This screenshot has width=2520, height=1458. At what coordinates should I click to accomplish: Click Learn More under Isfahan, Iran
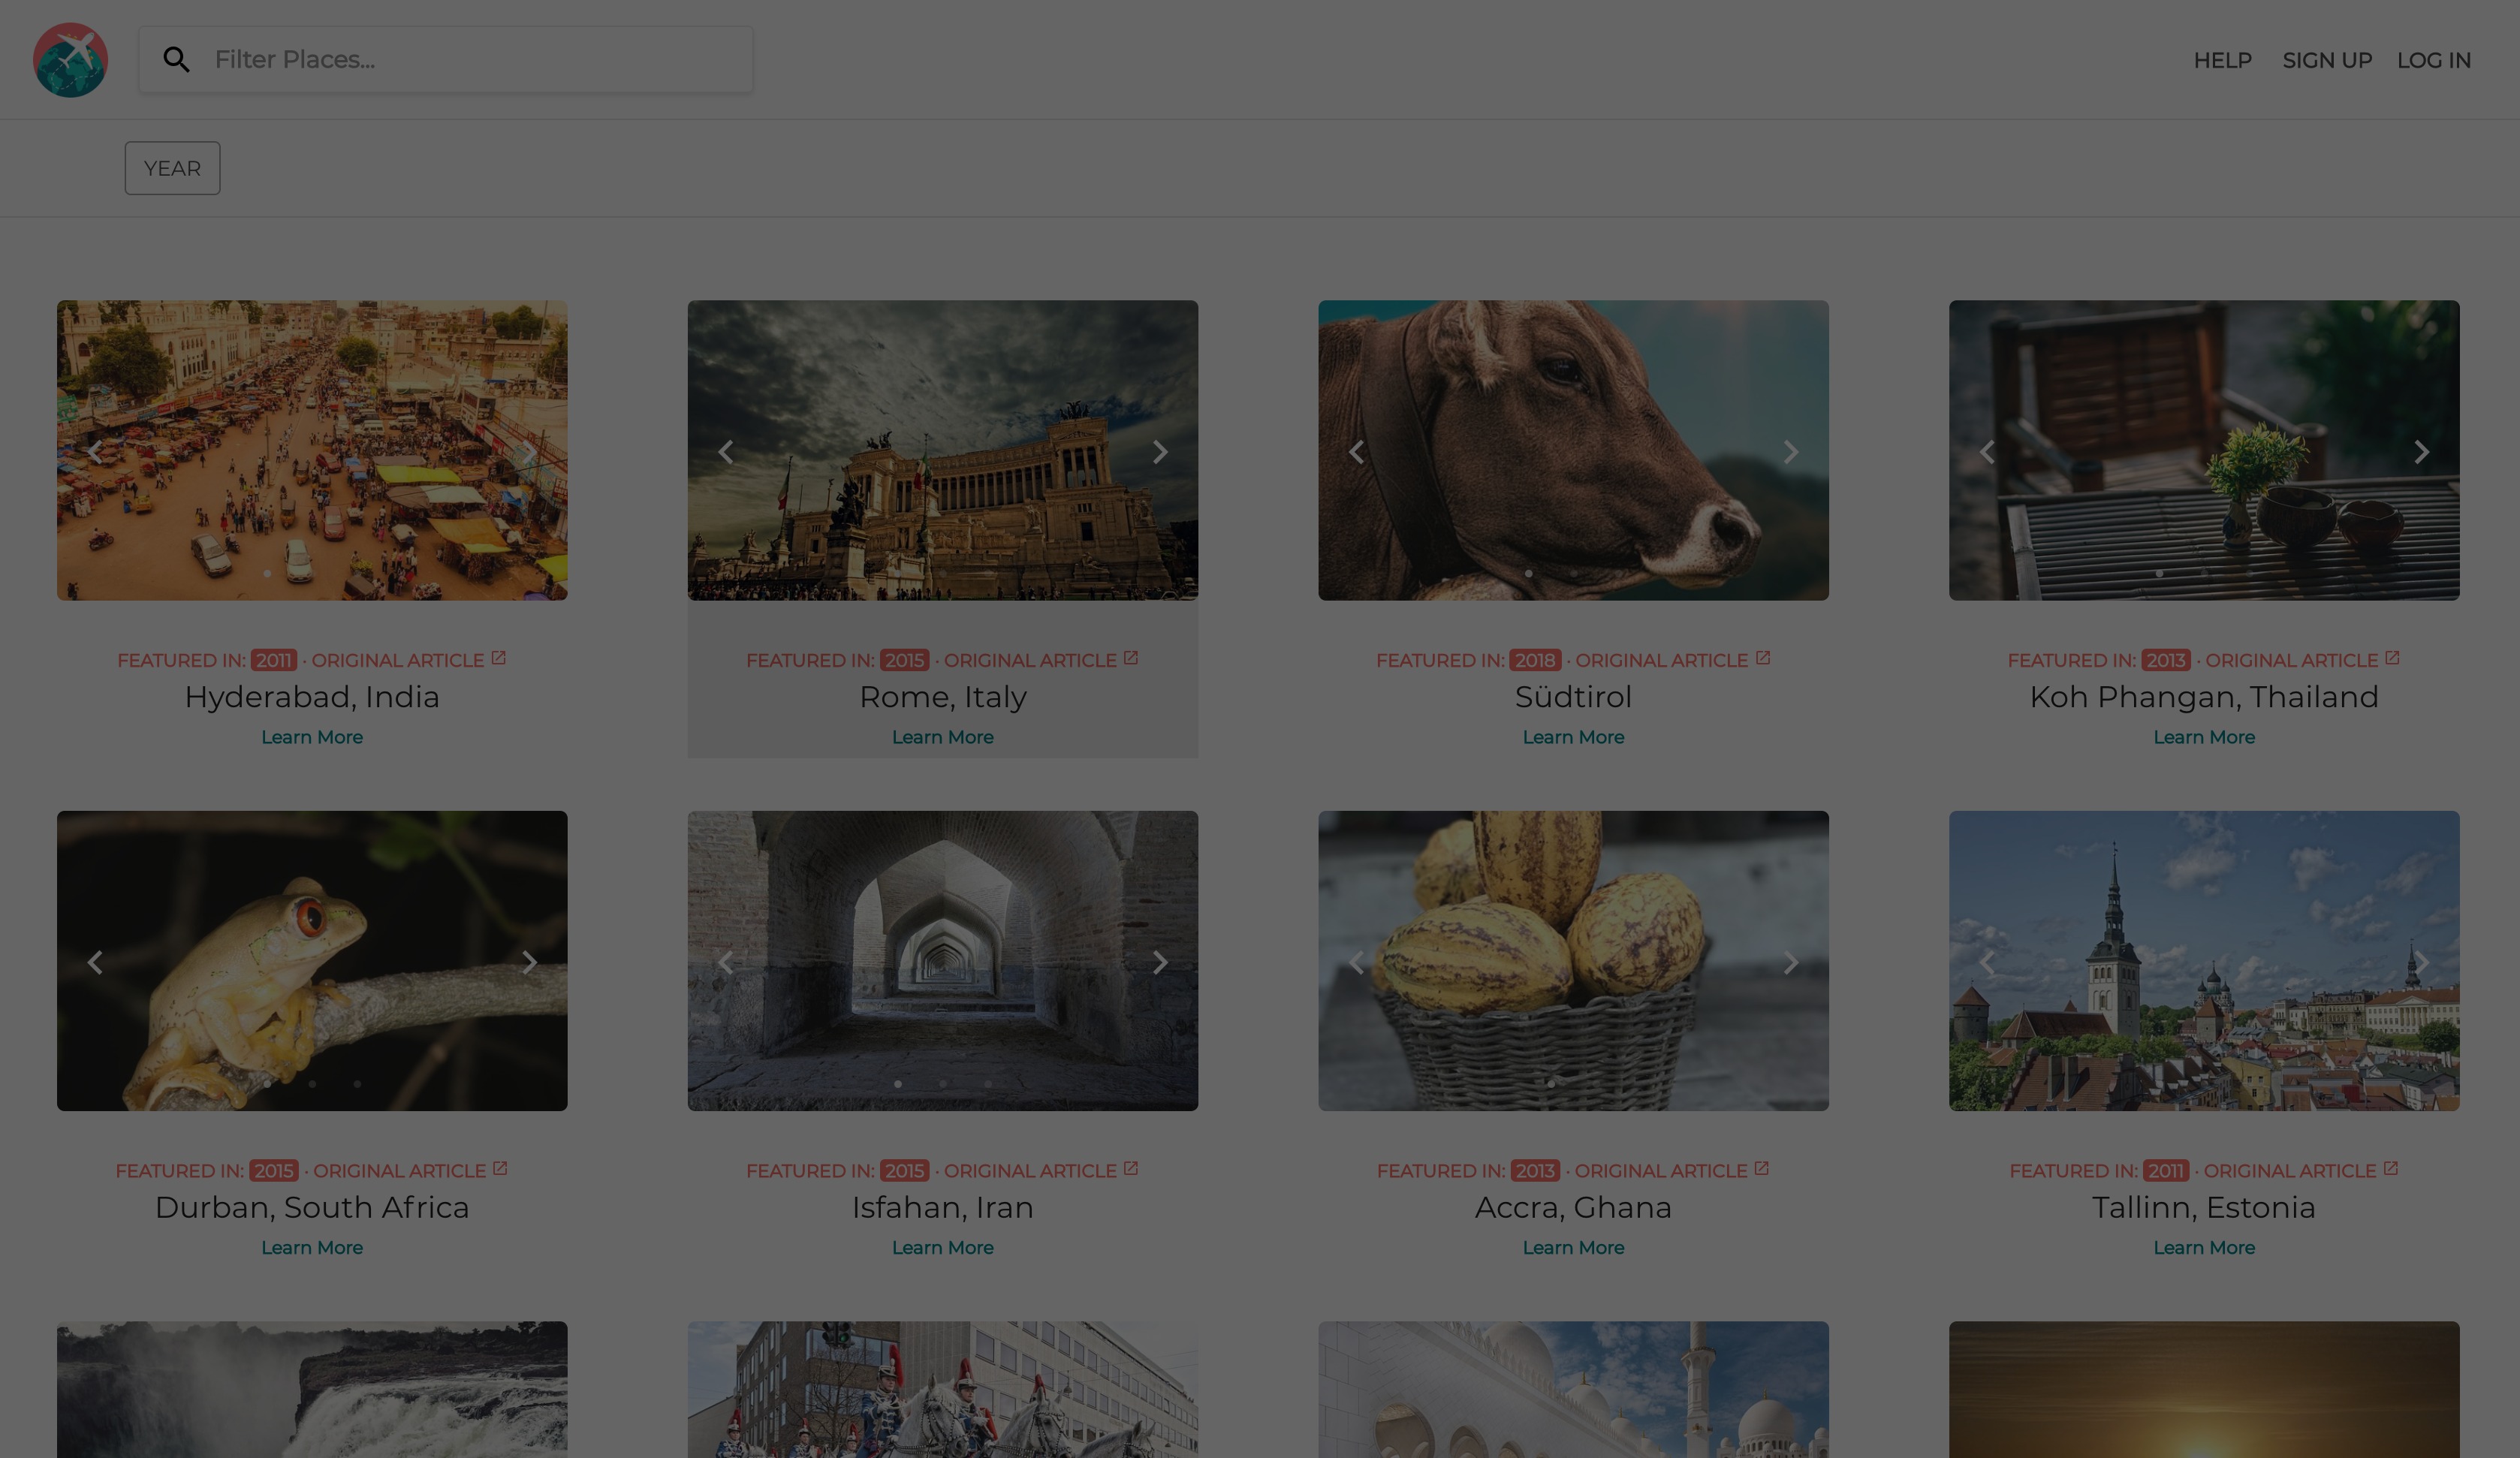click(x=943, y=1247)
